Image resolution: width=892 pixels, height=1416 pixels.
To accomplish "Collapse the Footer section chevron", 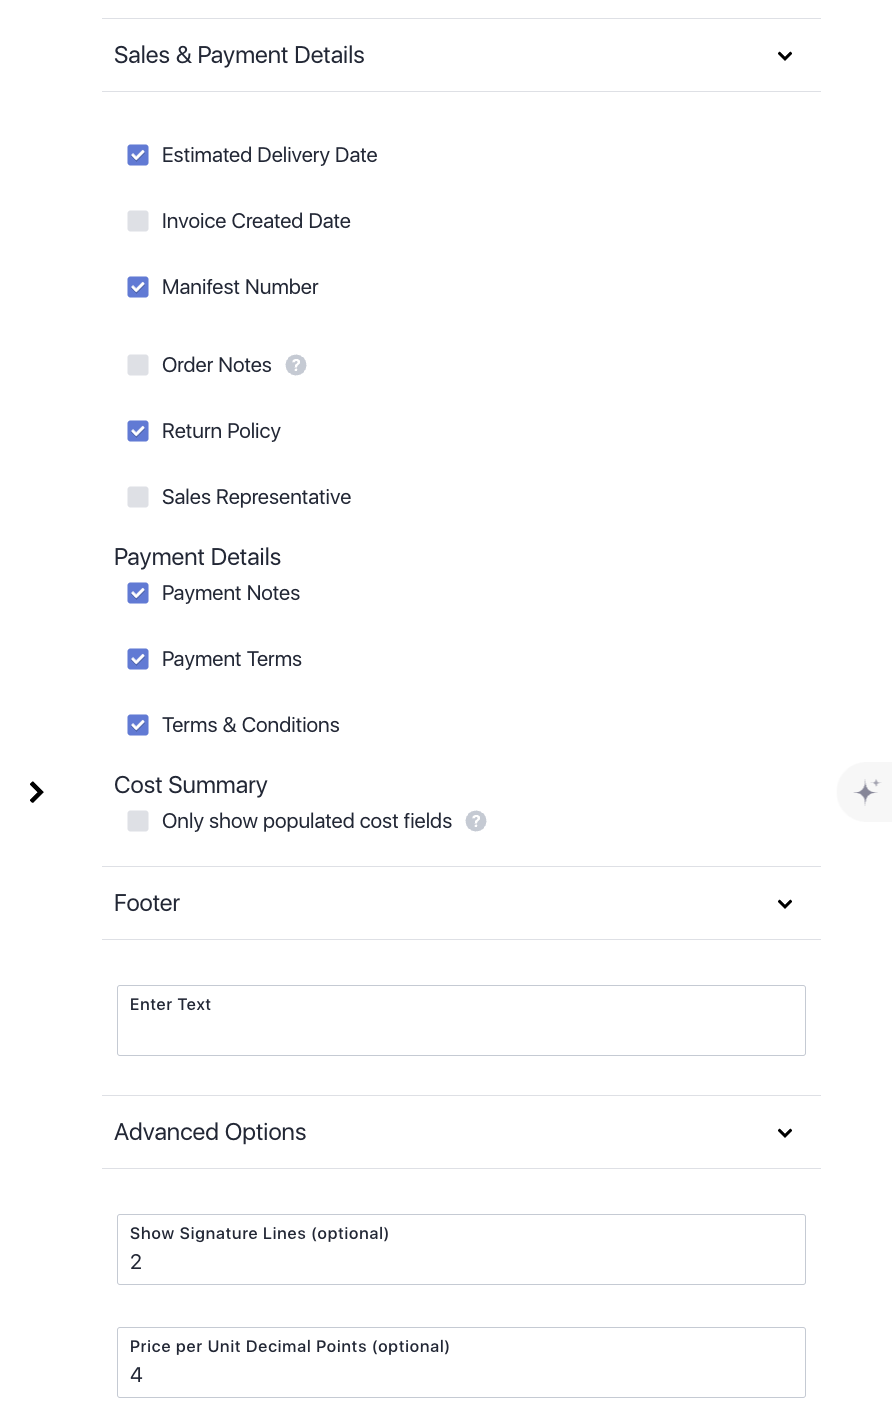I will pyautogui.click(x=785, y=904).
